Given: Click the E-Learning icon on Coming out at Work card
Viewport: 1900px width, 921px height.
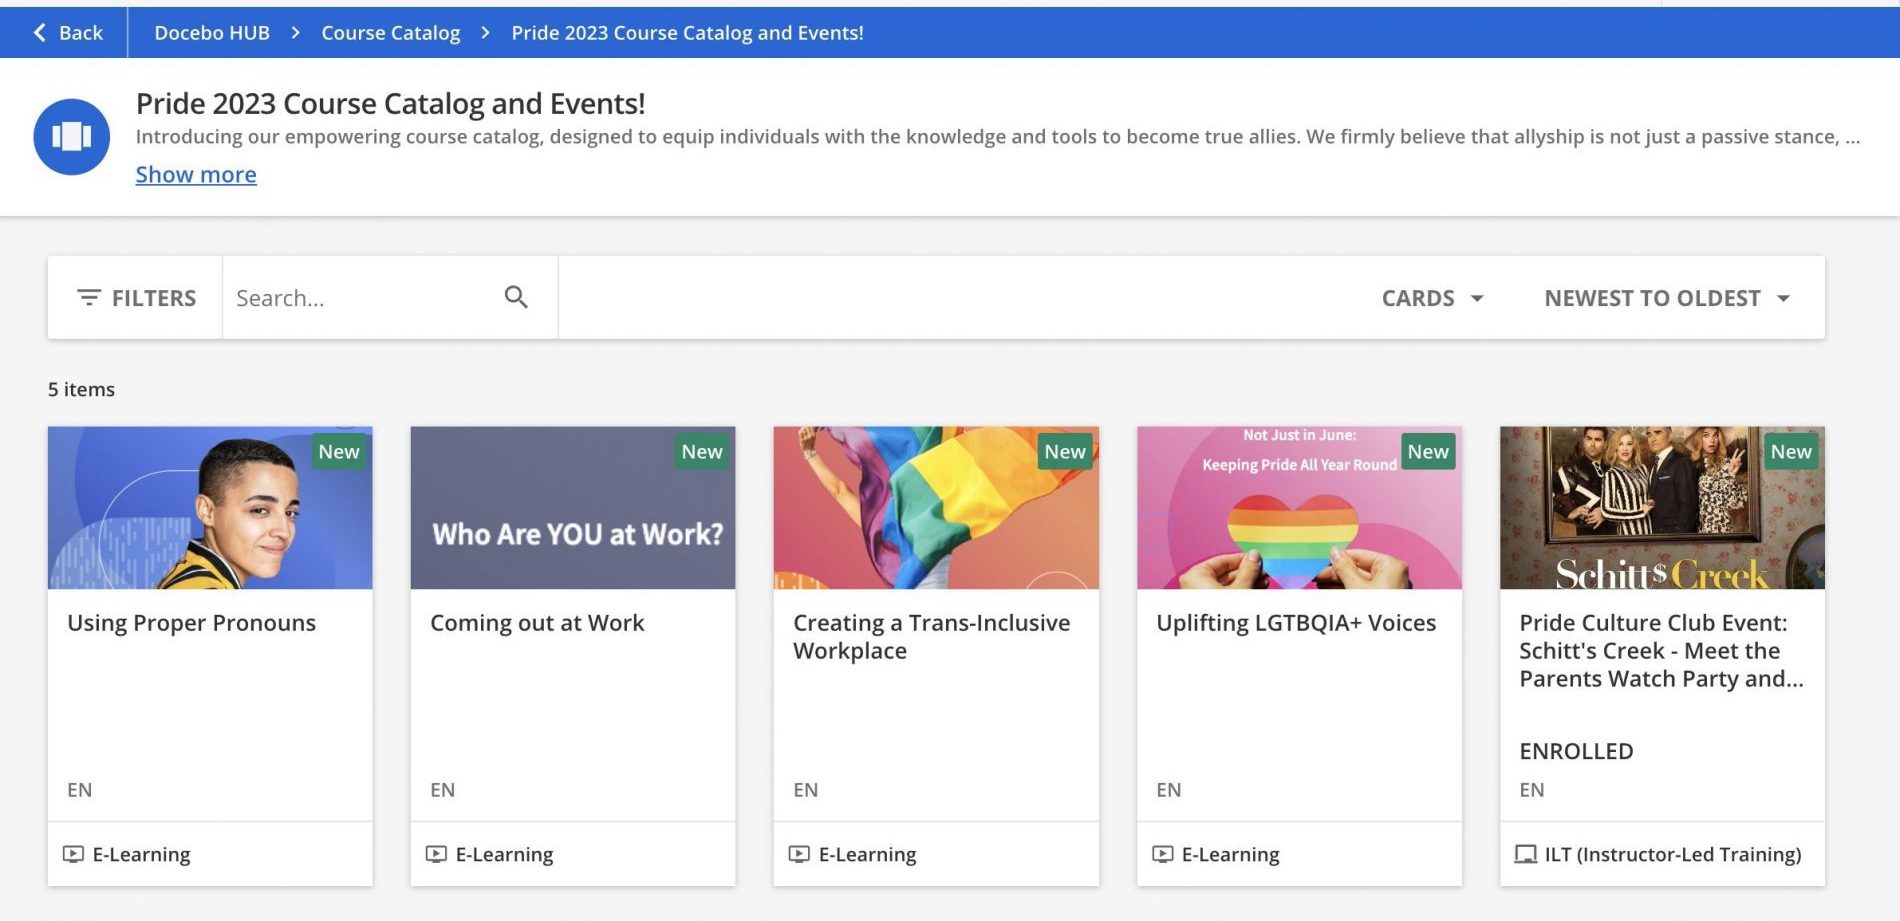Looking at the screenshot, I should (x=437, y=854).
